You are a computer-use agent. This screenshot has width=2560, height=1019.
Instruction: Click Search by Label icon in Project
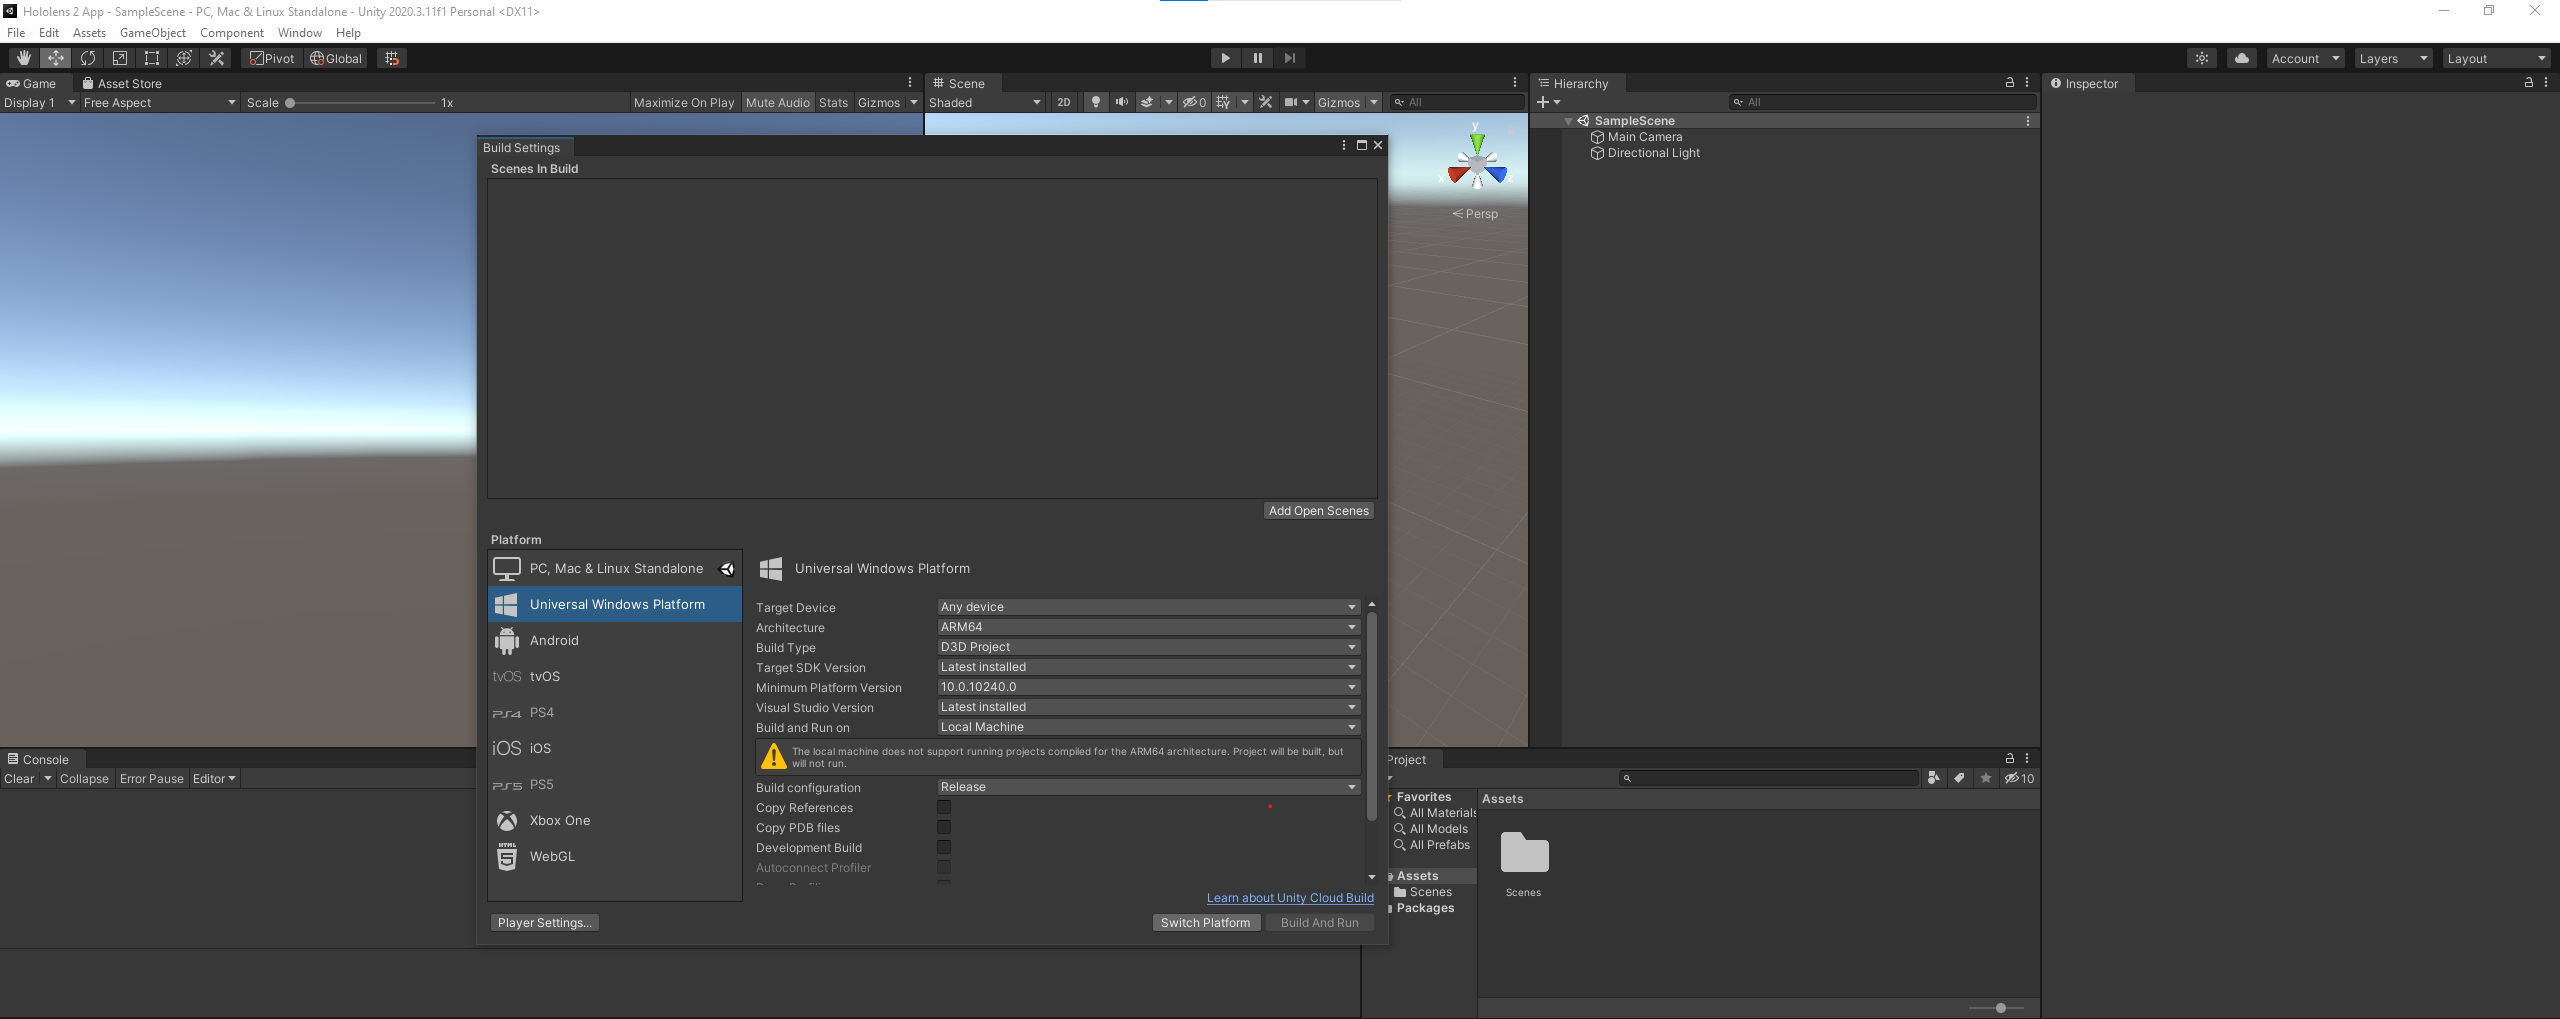click(x=1960, y=778)
